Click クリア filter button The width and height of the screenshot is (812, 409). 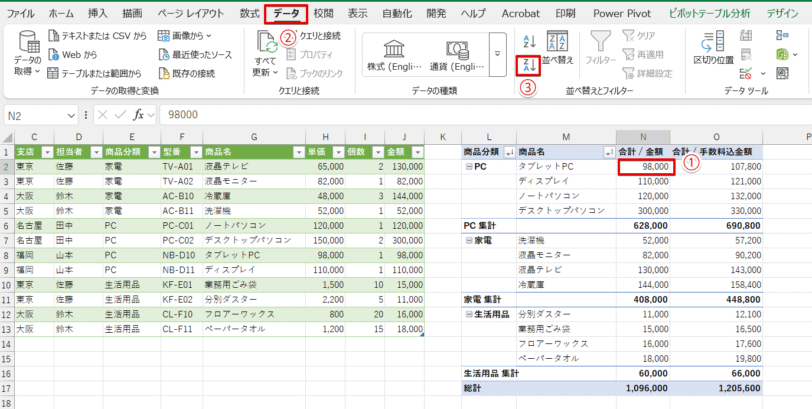tap(639, 36)
